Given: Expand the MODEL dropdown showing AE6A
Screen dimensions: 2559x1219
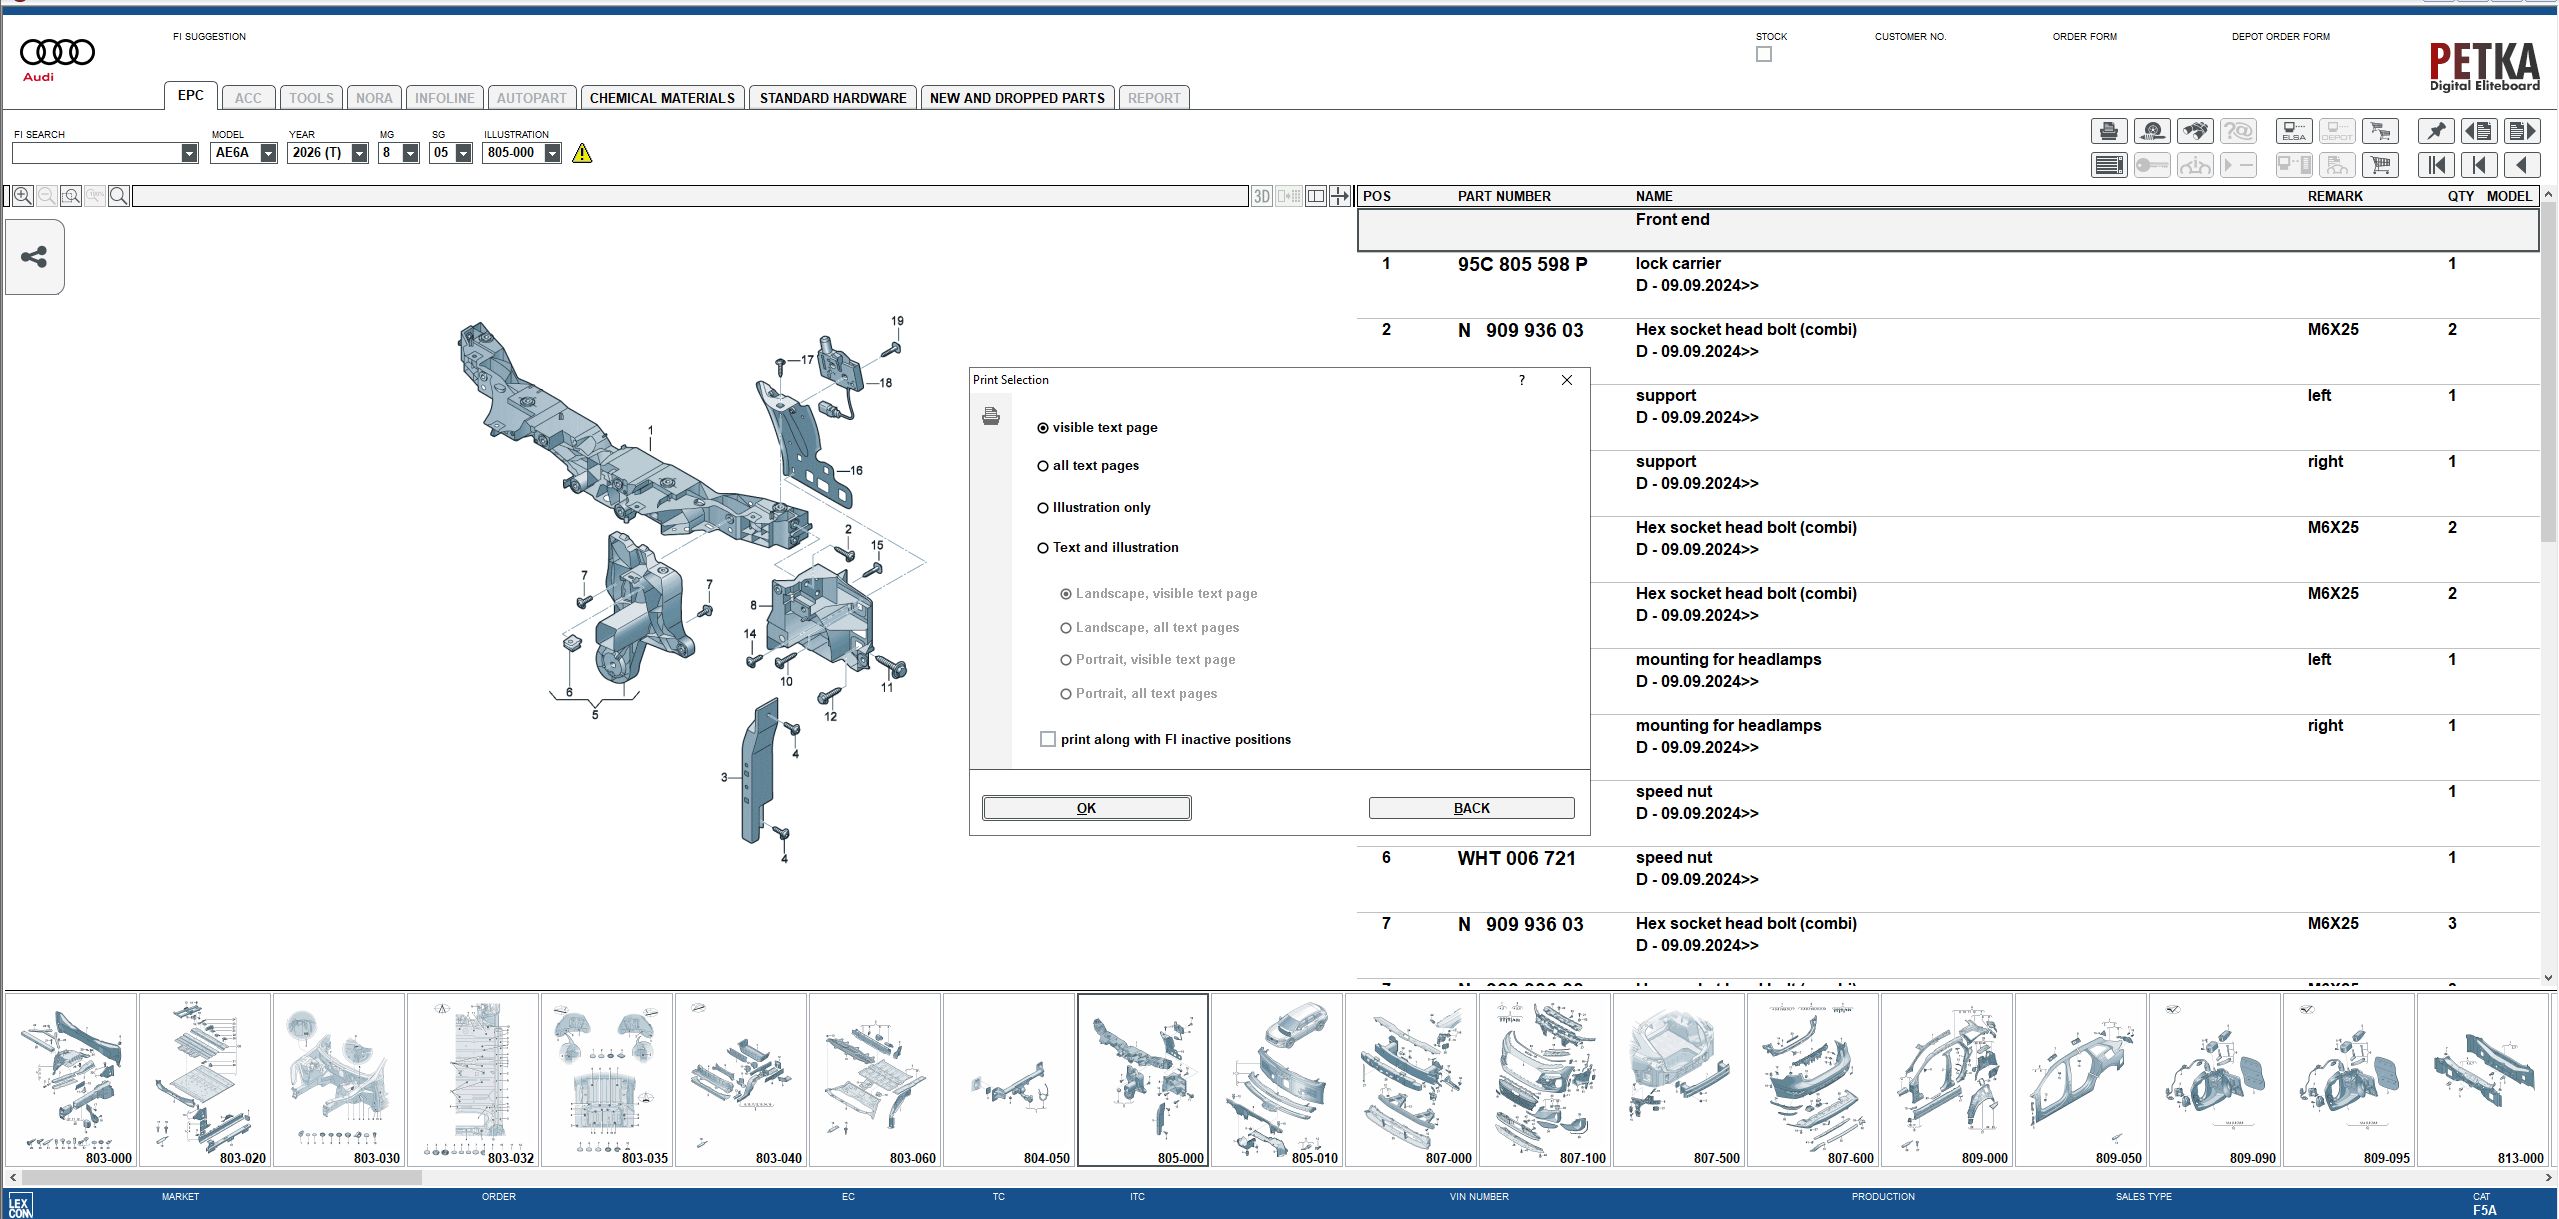Looking at the screenshot, I should 268,153.
